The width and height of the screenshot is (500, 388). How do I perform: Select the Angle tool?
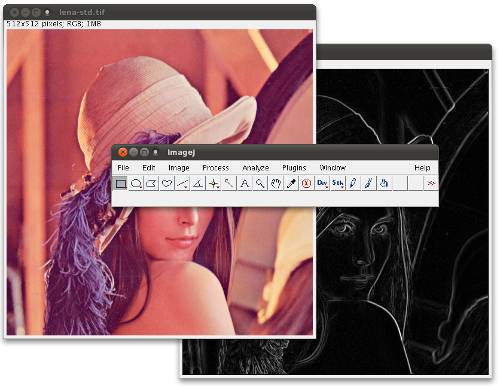tap(198, 183)
